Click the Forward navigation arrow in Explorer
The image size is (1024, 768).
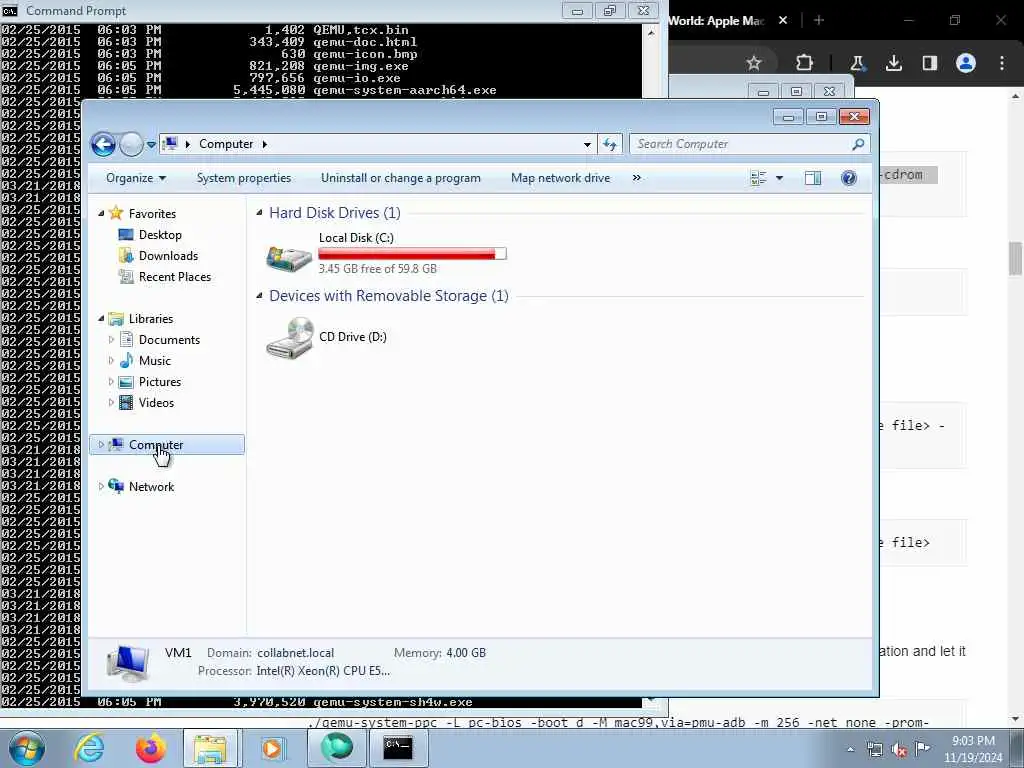[x=131, y=144]
